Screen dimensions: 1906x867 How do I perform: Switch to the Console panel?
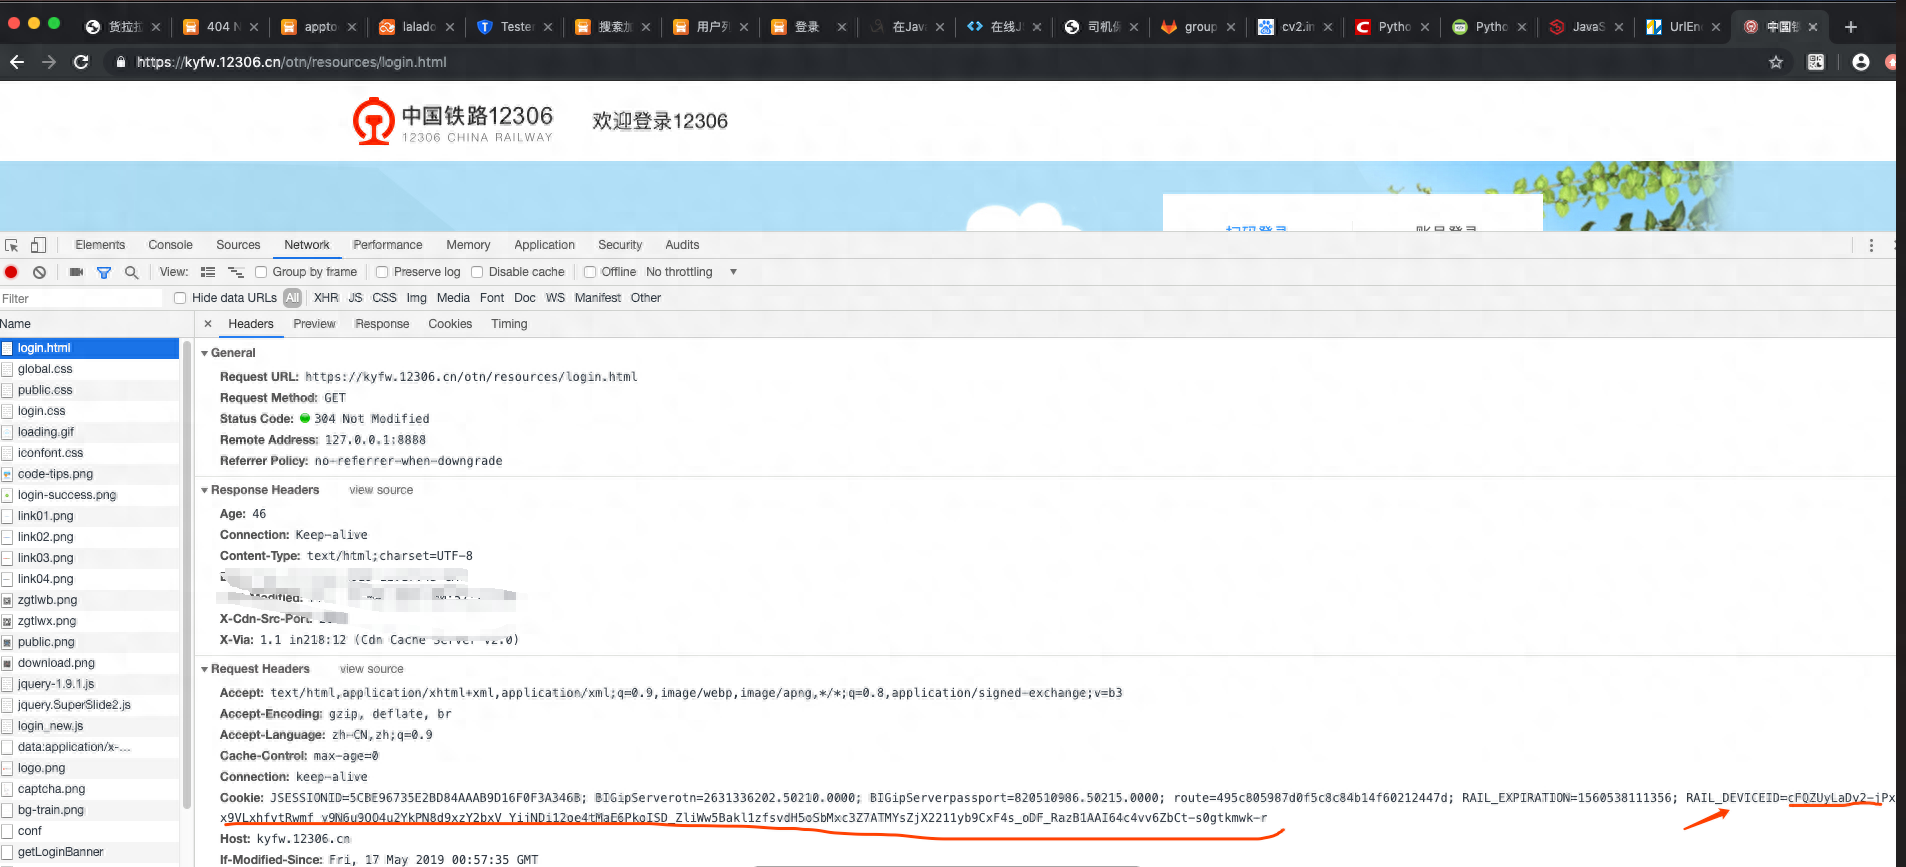170,245
